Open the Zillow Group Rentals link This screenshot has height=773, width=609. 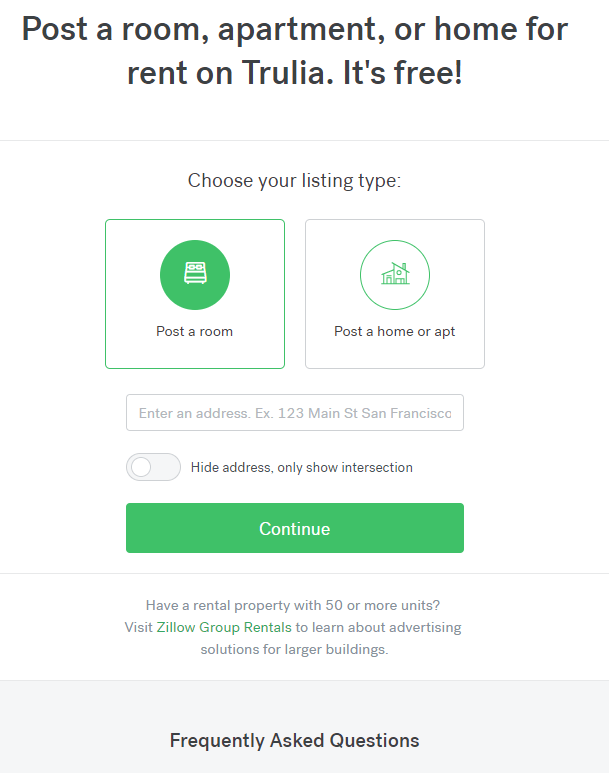(x=224, y=627)
